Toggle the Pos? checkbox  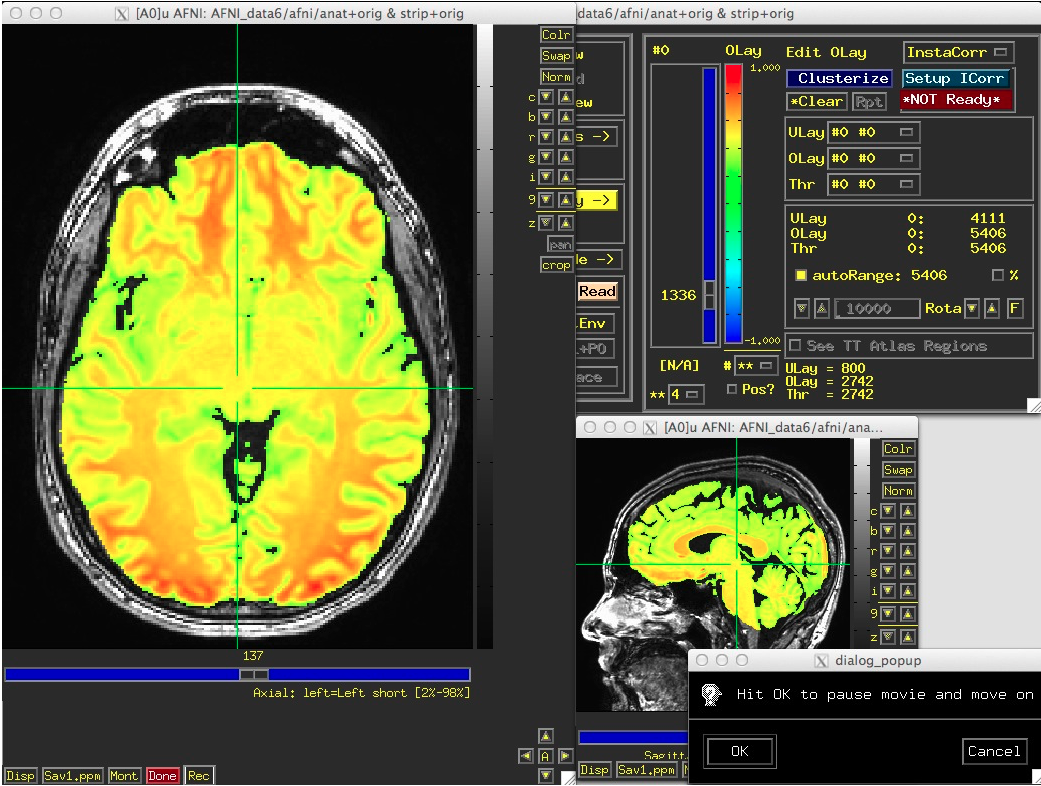click(732, 389)
